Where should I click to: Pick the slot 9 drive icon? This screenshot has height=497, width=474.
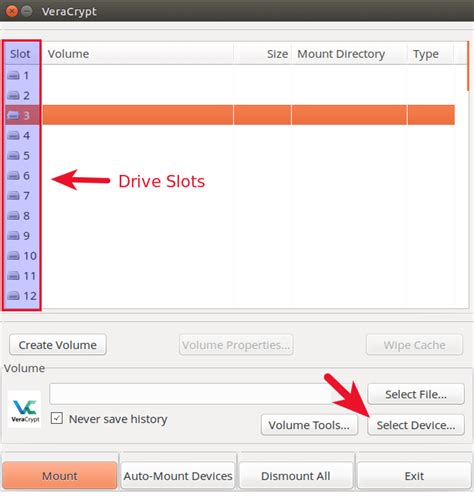(14, 236)
